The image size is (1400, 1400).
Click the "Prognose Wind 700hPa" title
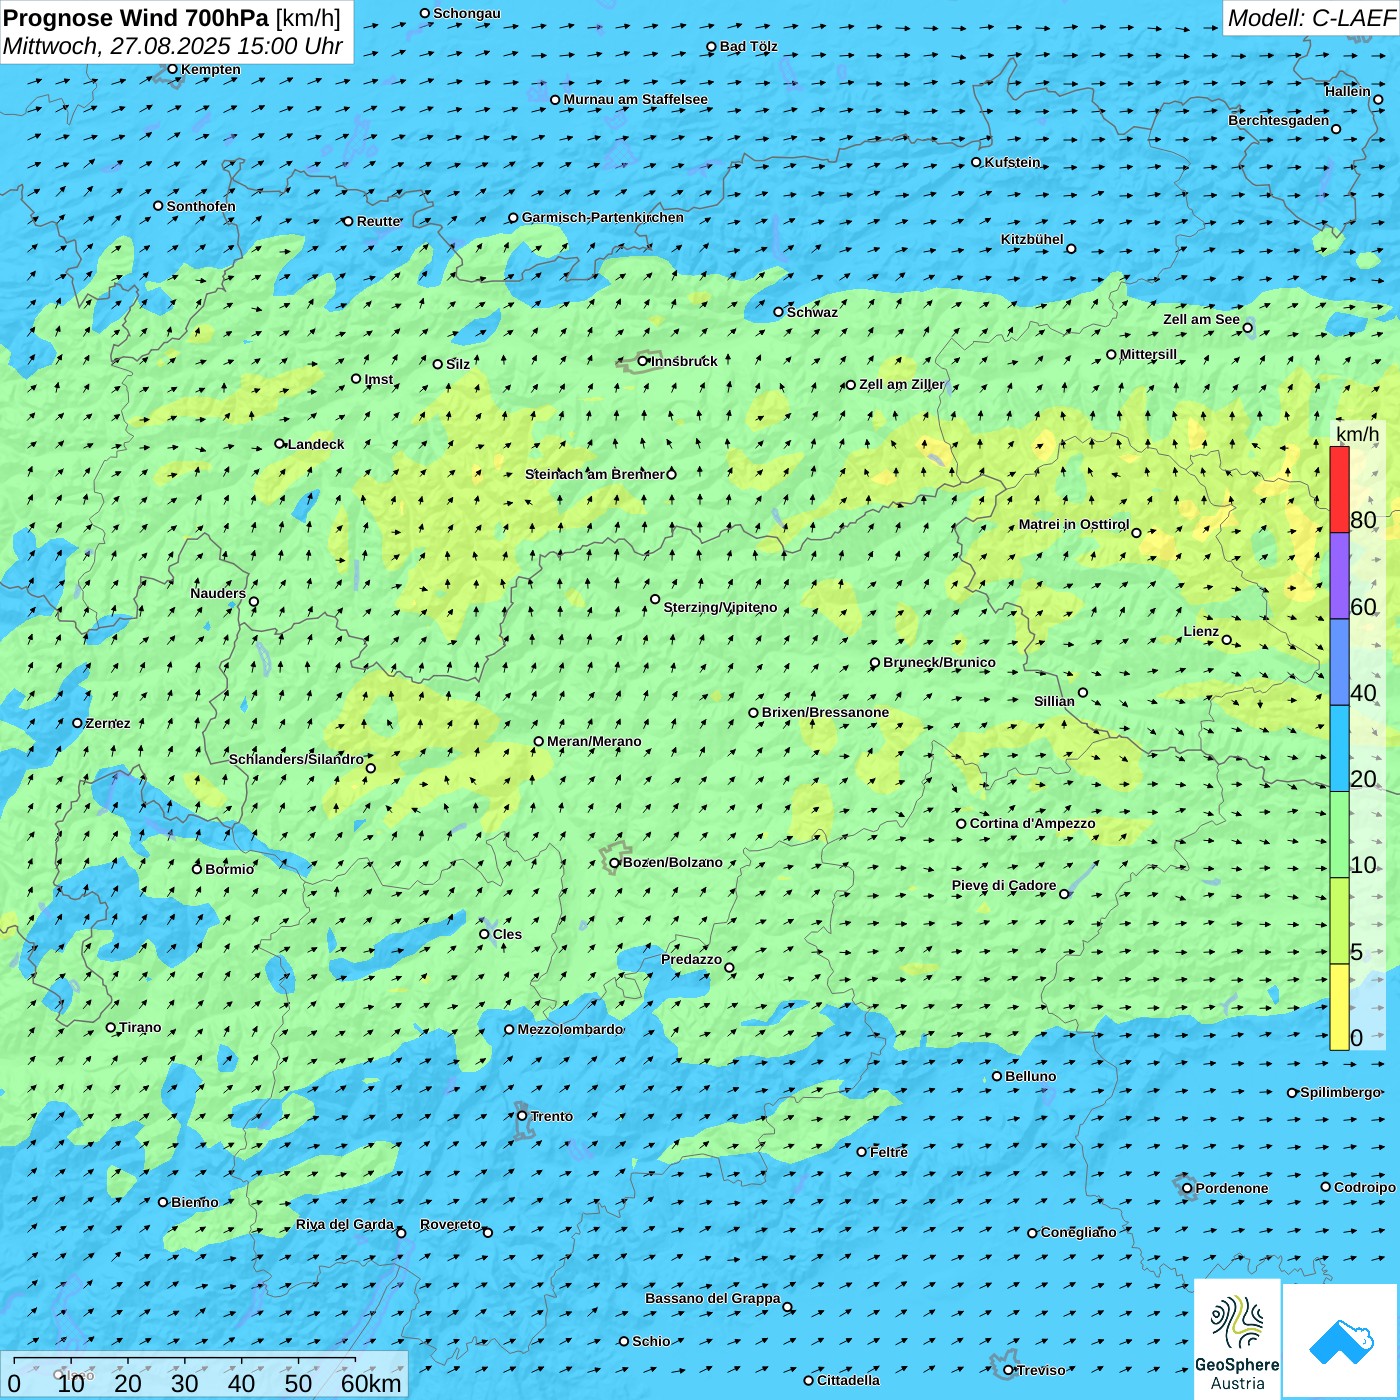point(136,18)
